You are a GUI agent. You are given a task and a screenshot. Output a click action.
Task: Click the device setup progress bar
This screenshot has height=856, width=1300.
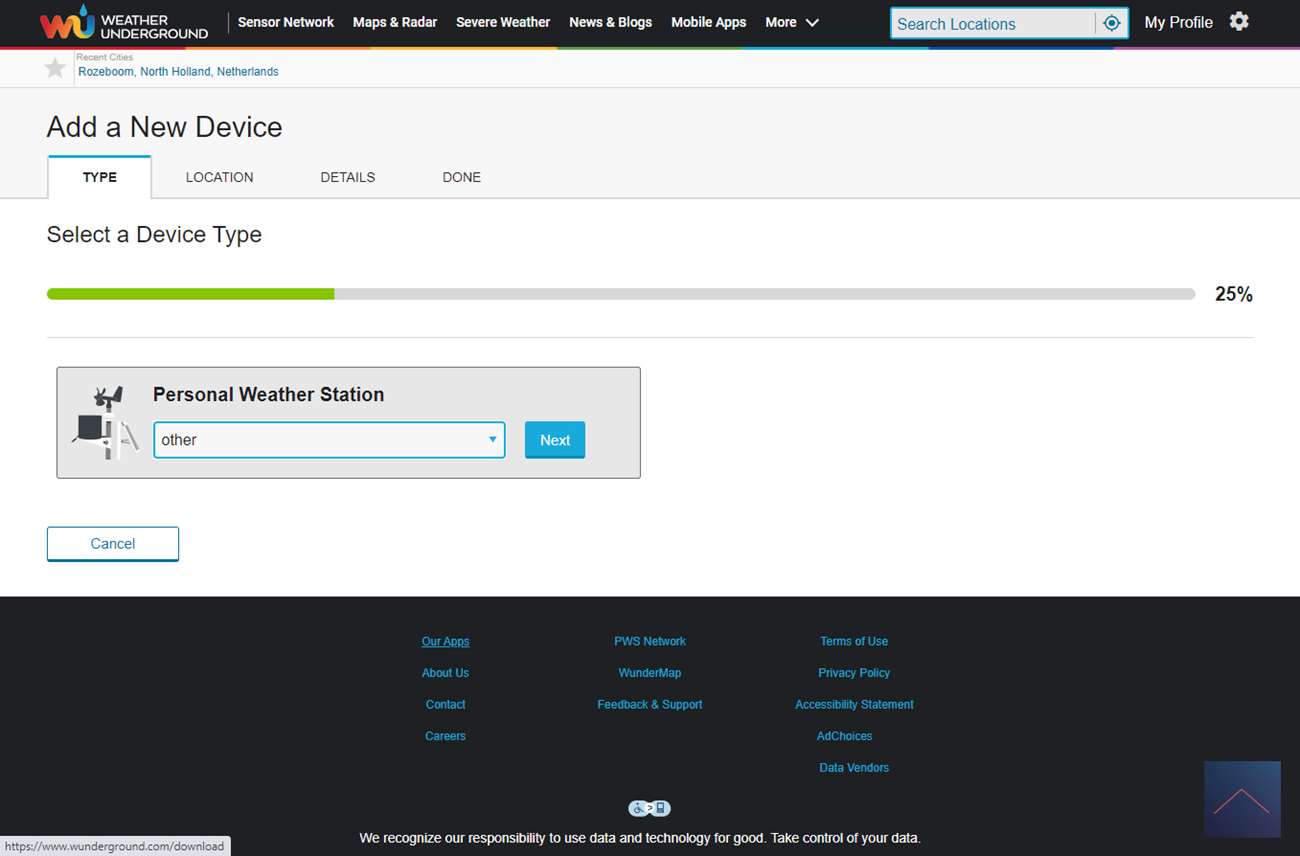(x=620, y=294)
